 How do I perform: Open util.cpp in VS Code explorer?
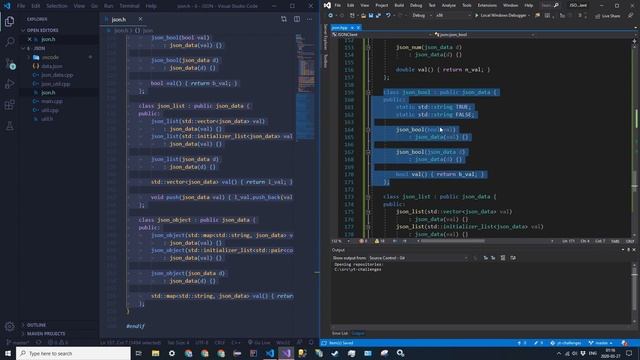click(x=50, y=110)
